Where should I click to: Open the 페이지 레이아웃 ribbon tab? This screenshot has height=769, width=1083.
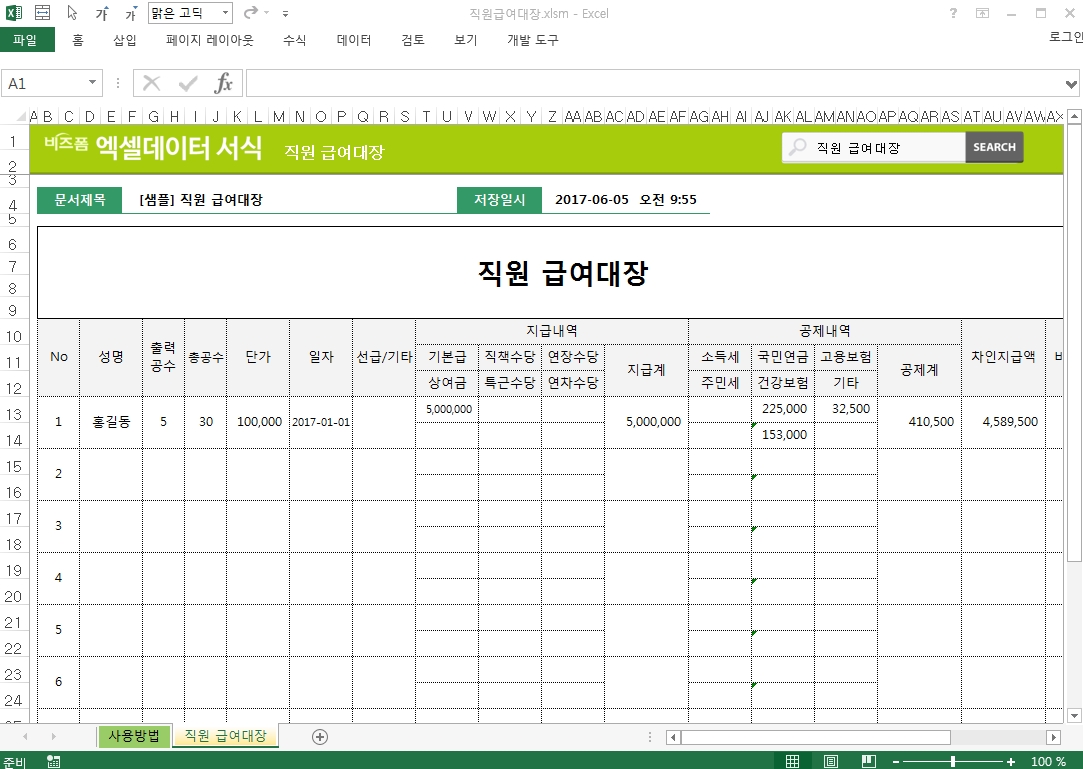pyautogui.click(x=209, y=40)
